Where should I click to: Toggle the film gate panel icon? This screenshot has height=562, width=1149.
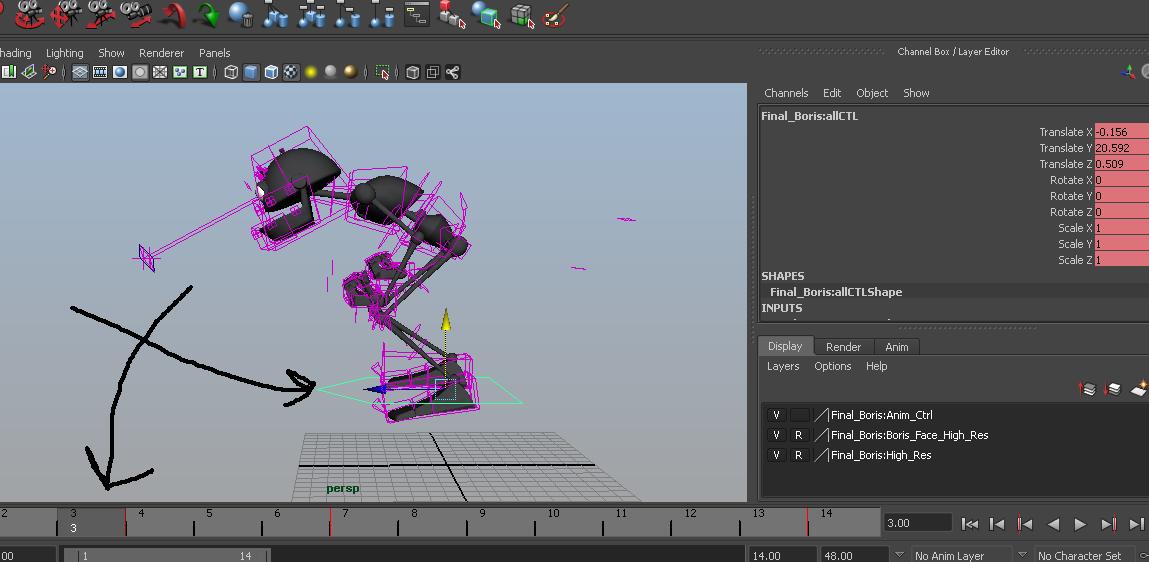[100, 73]
